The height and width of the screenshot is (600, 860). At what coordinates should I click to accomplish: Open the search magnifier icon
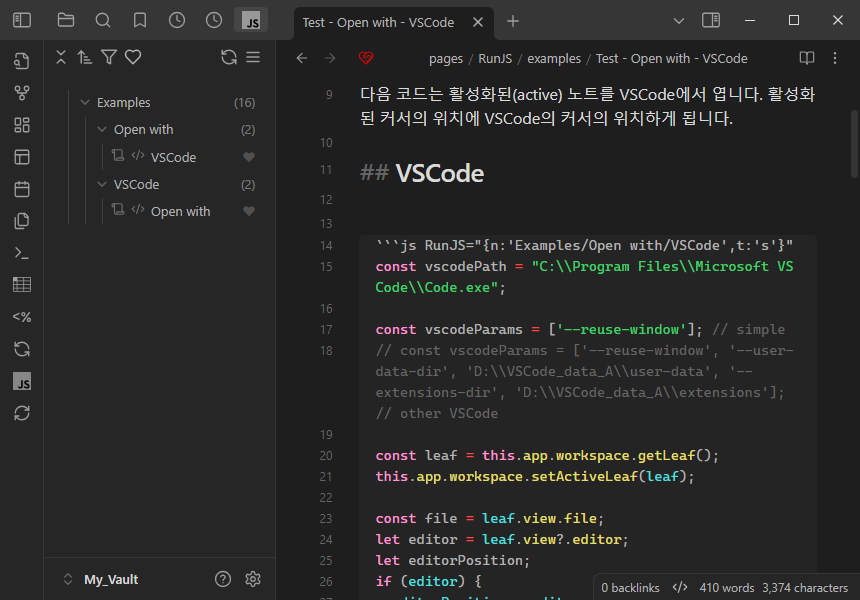(x=103, y=20)
